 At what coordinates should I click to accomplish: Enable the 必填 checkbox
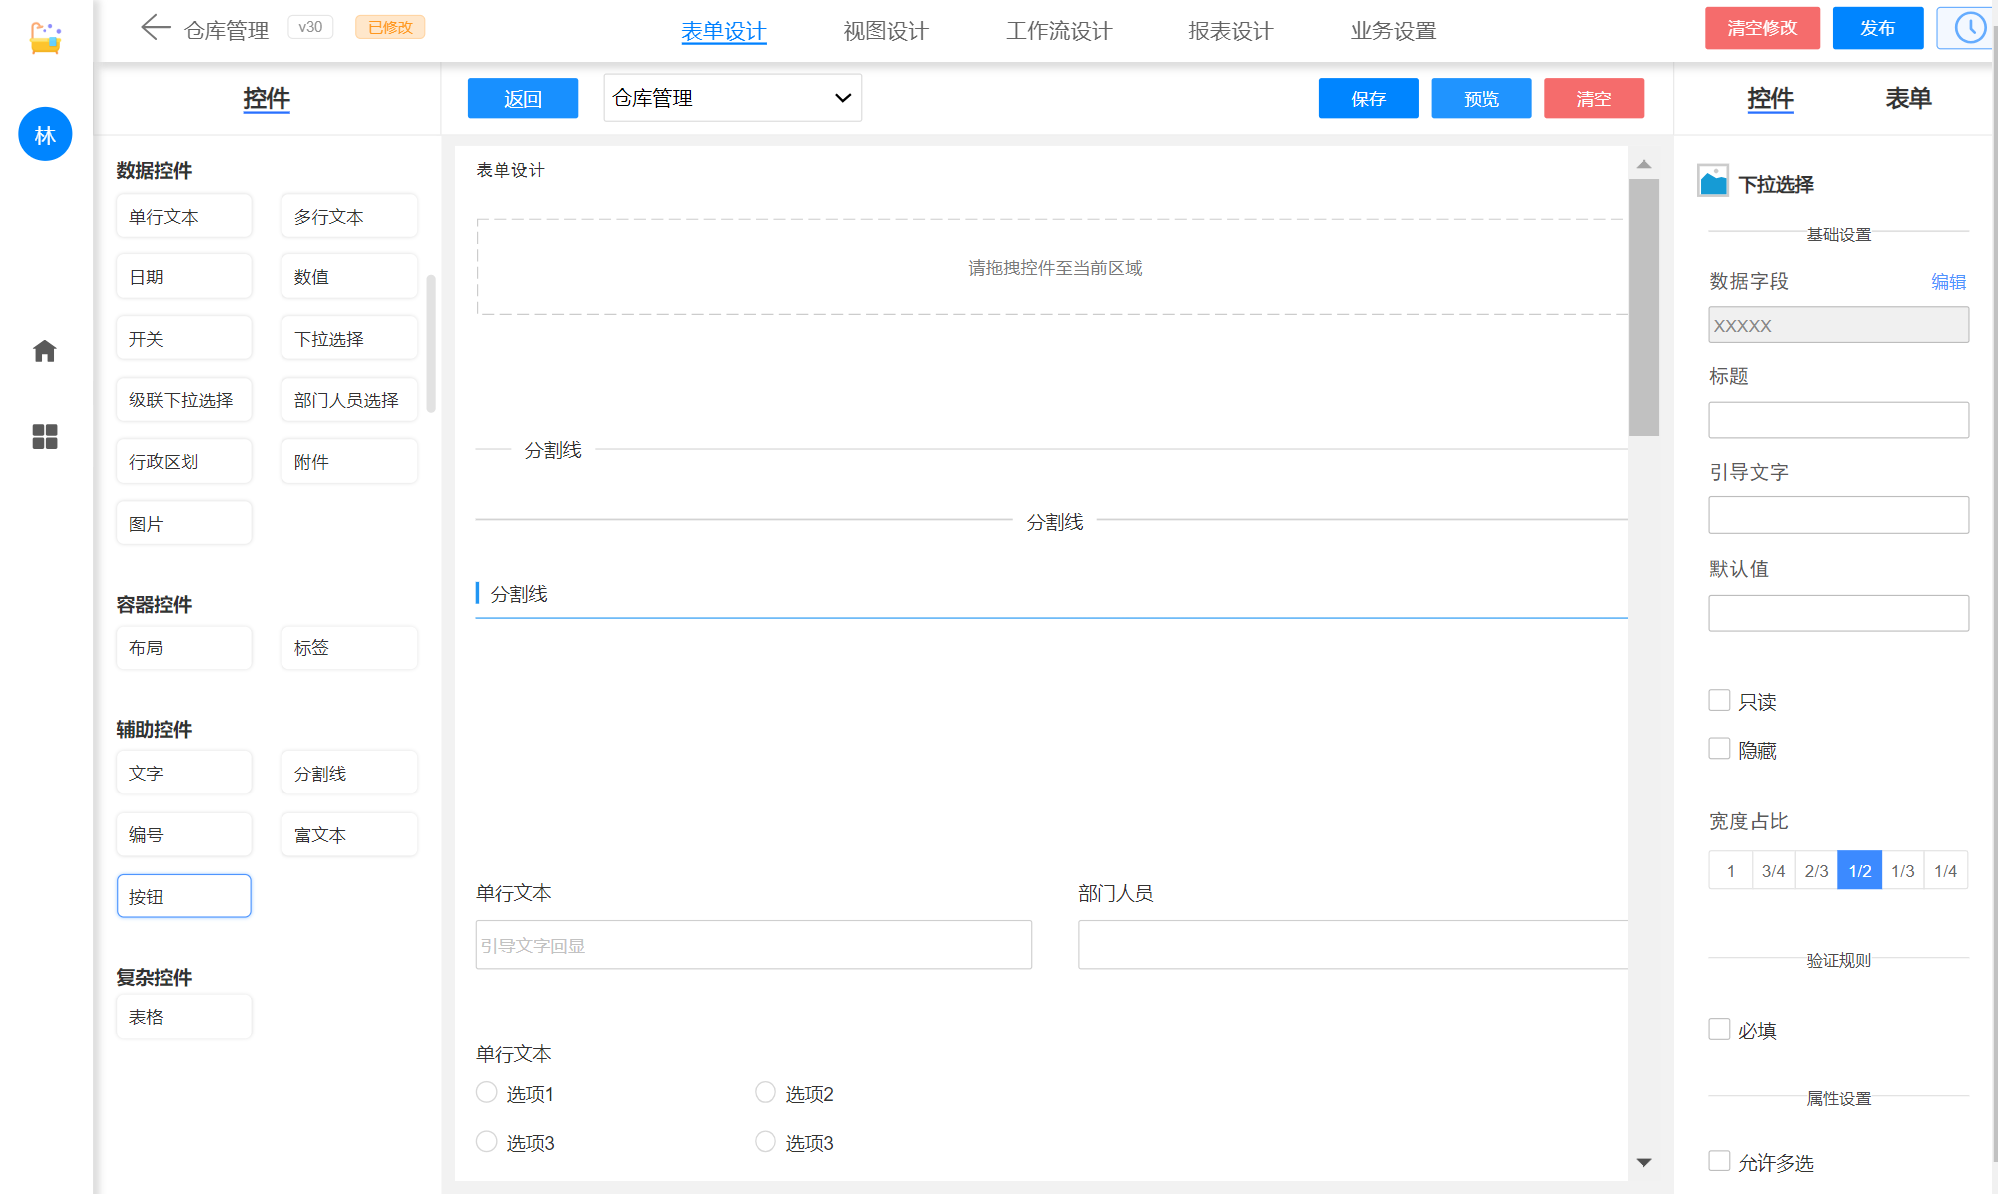[x=1719, y=1029]
